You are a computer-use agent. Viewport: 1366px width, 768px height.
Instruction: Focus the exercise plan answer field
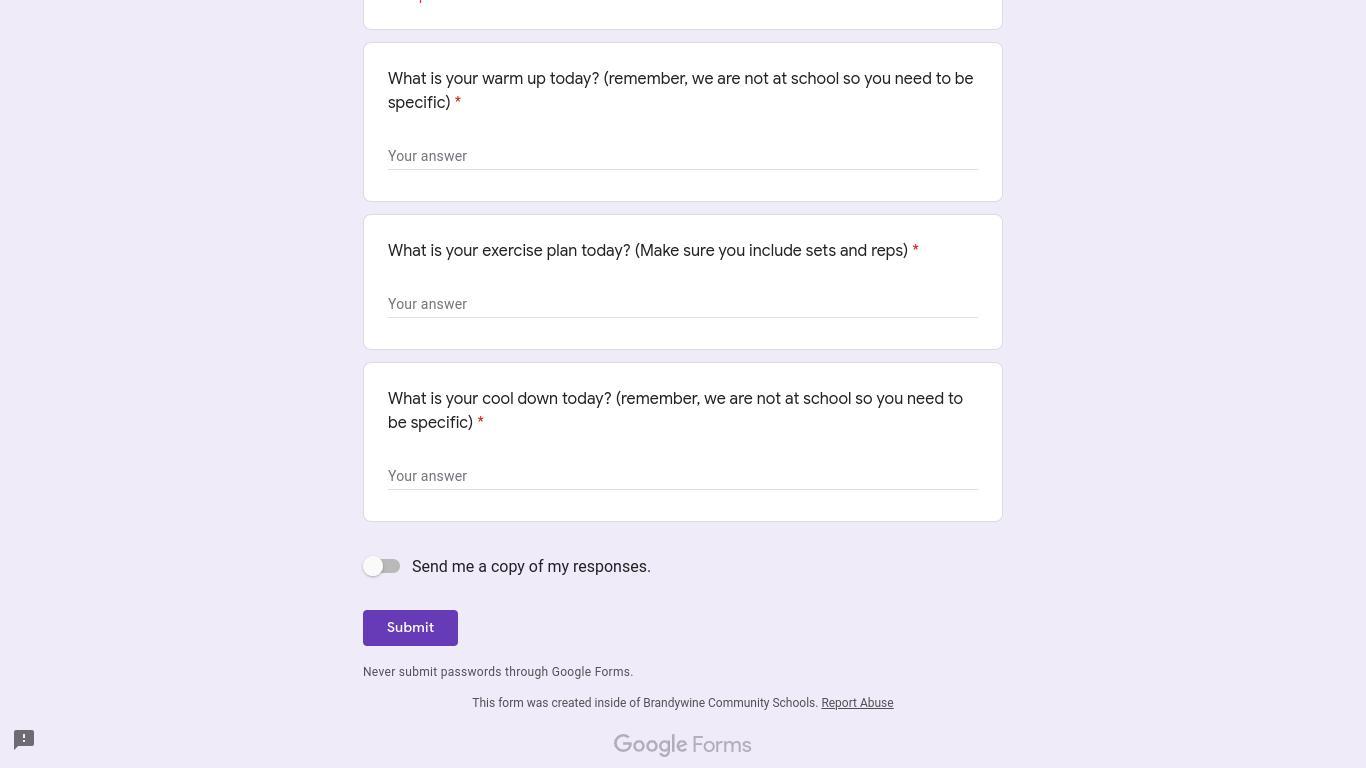click(x=683, y=304)
